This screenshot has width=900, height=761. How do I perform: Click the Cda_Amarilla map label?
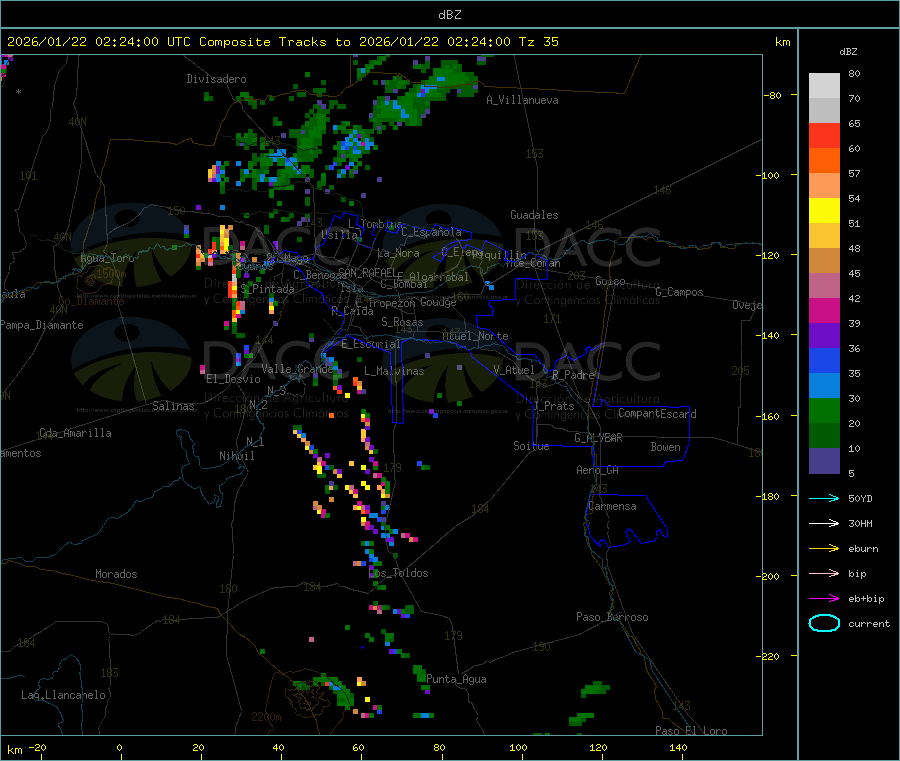pyautogui.click(x=75, y=433)
